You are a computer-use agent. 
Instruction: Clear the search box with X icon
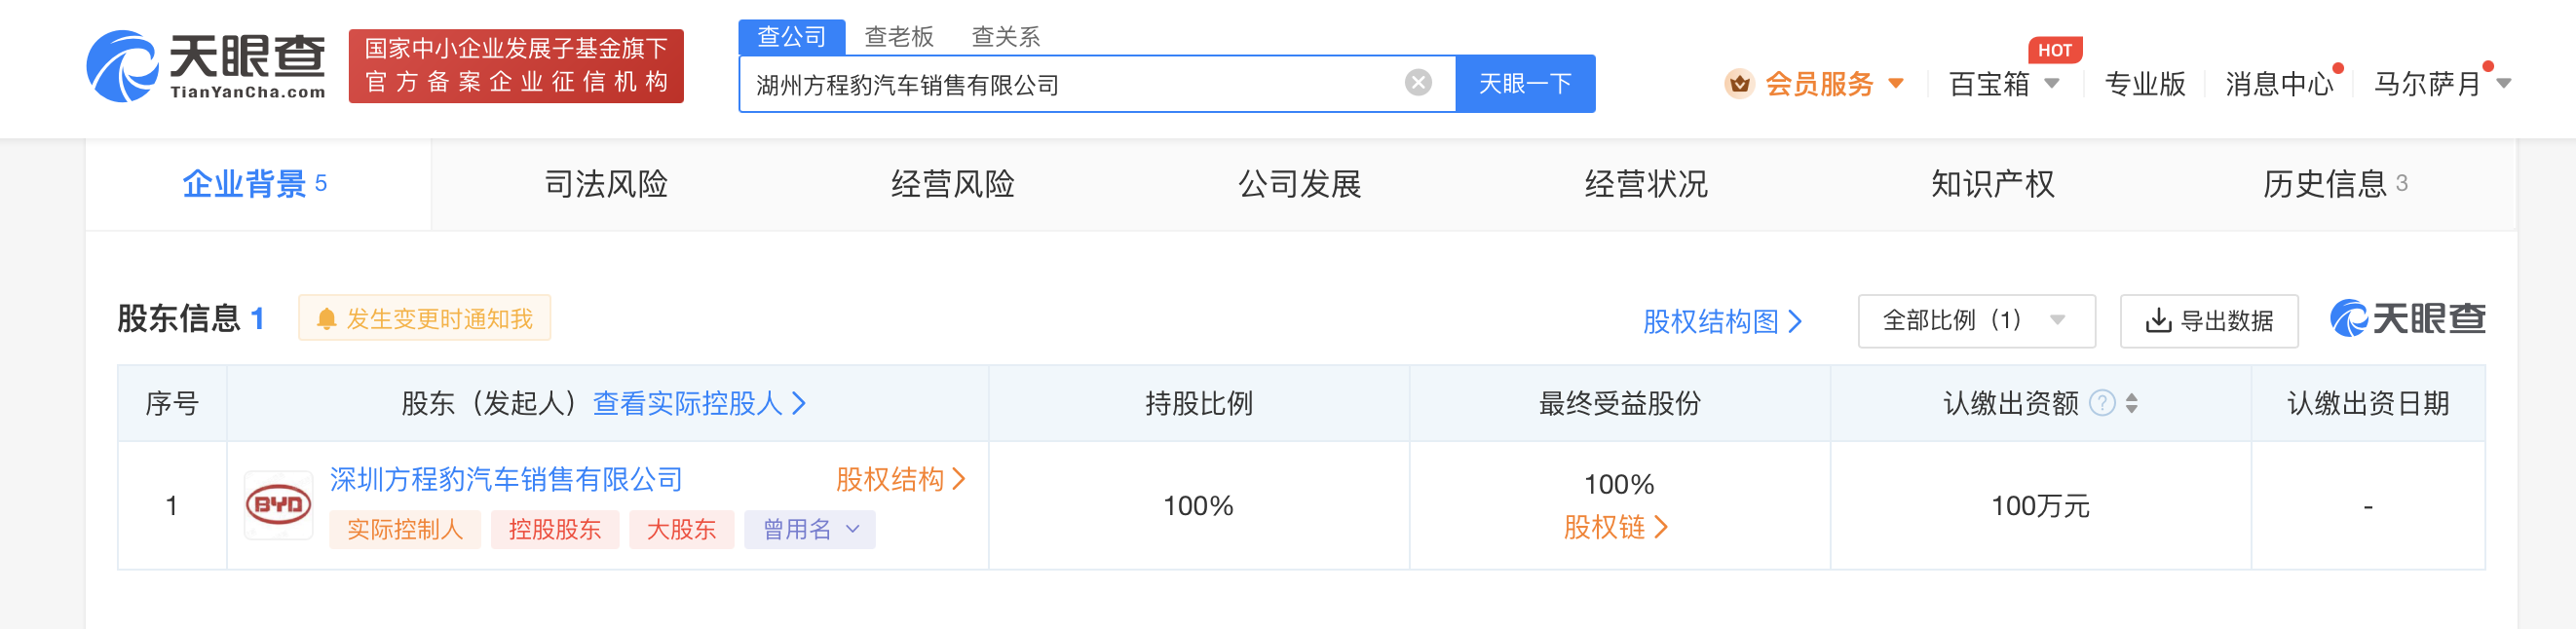pos(1418,83)
